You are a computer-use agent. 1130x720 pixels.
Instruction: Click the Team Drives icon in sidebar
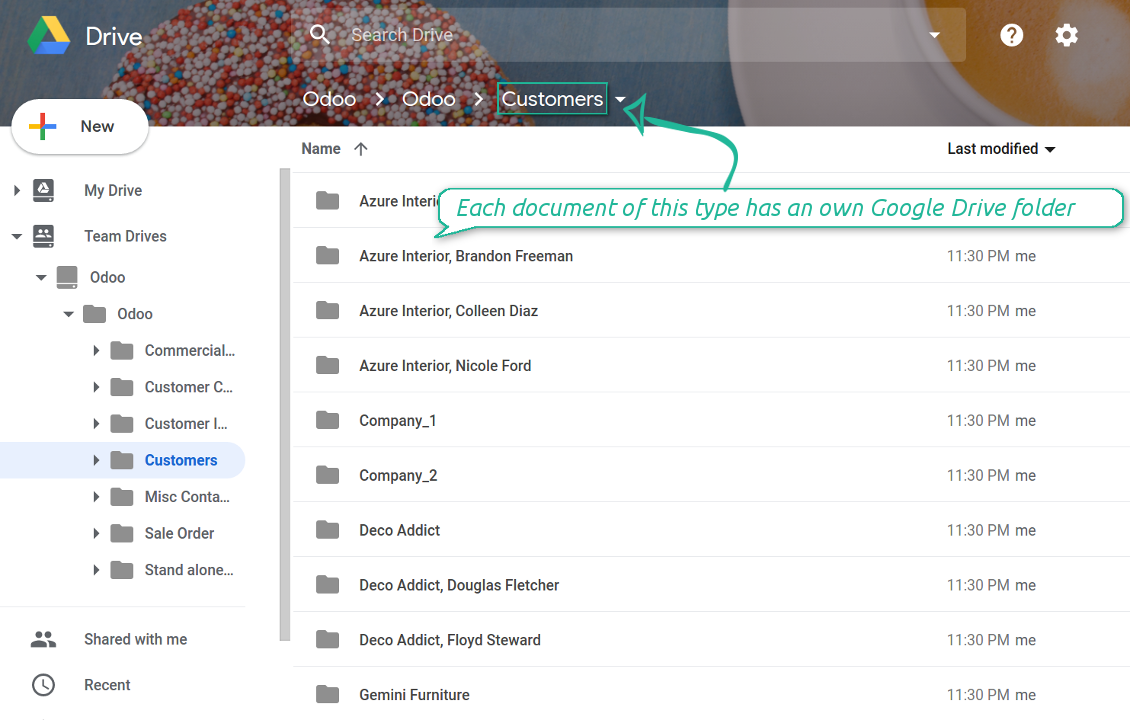coord(43,236)
